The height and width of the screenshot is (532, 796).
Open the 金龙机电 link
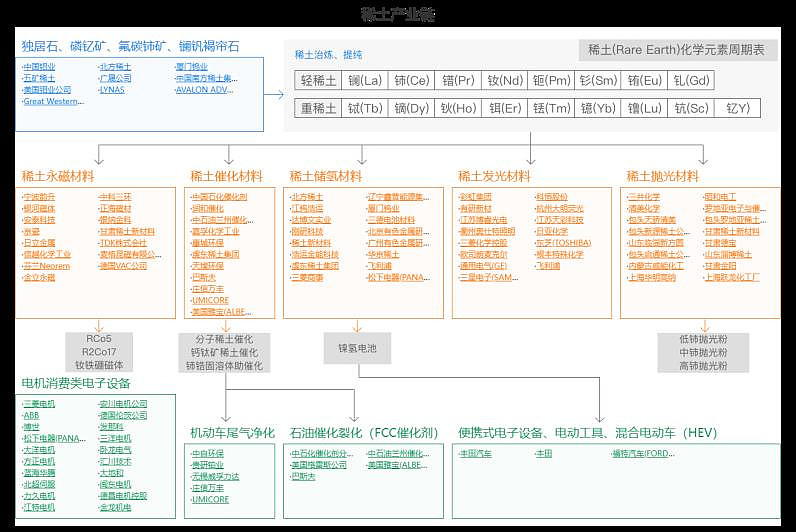[x=115, y=508]
